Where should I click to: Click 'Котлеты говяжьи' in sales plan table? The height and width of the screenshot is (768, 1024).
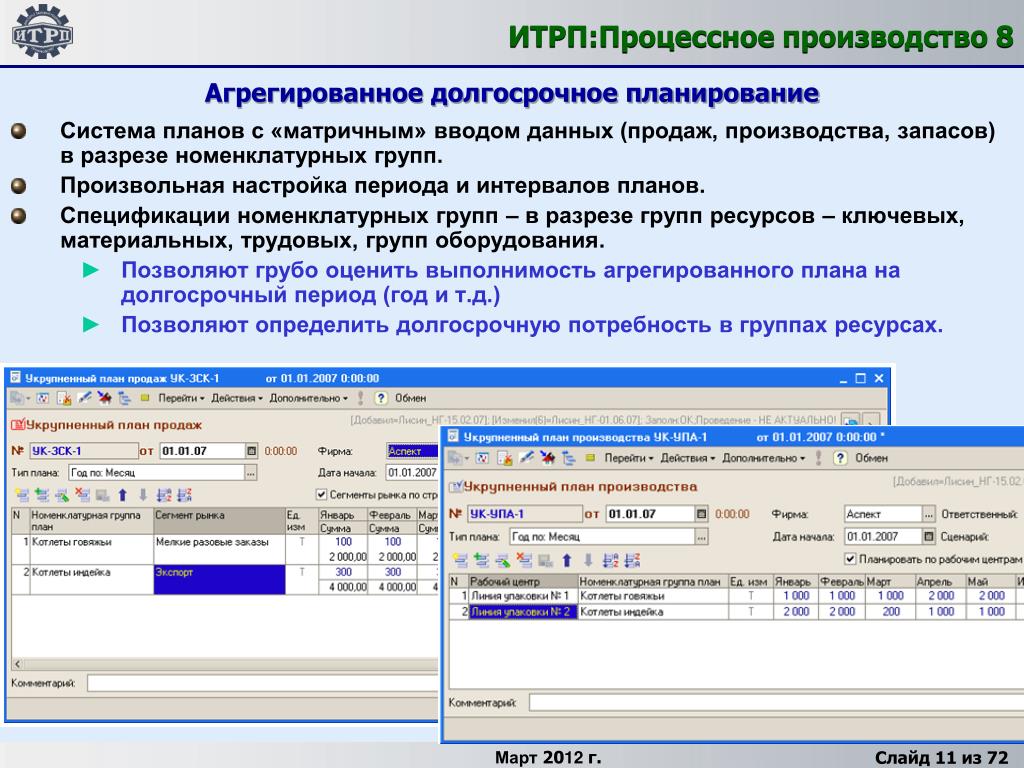(x=91, y=549)
